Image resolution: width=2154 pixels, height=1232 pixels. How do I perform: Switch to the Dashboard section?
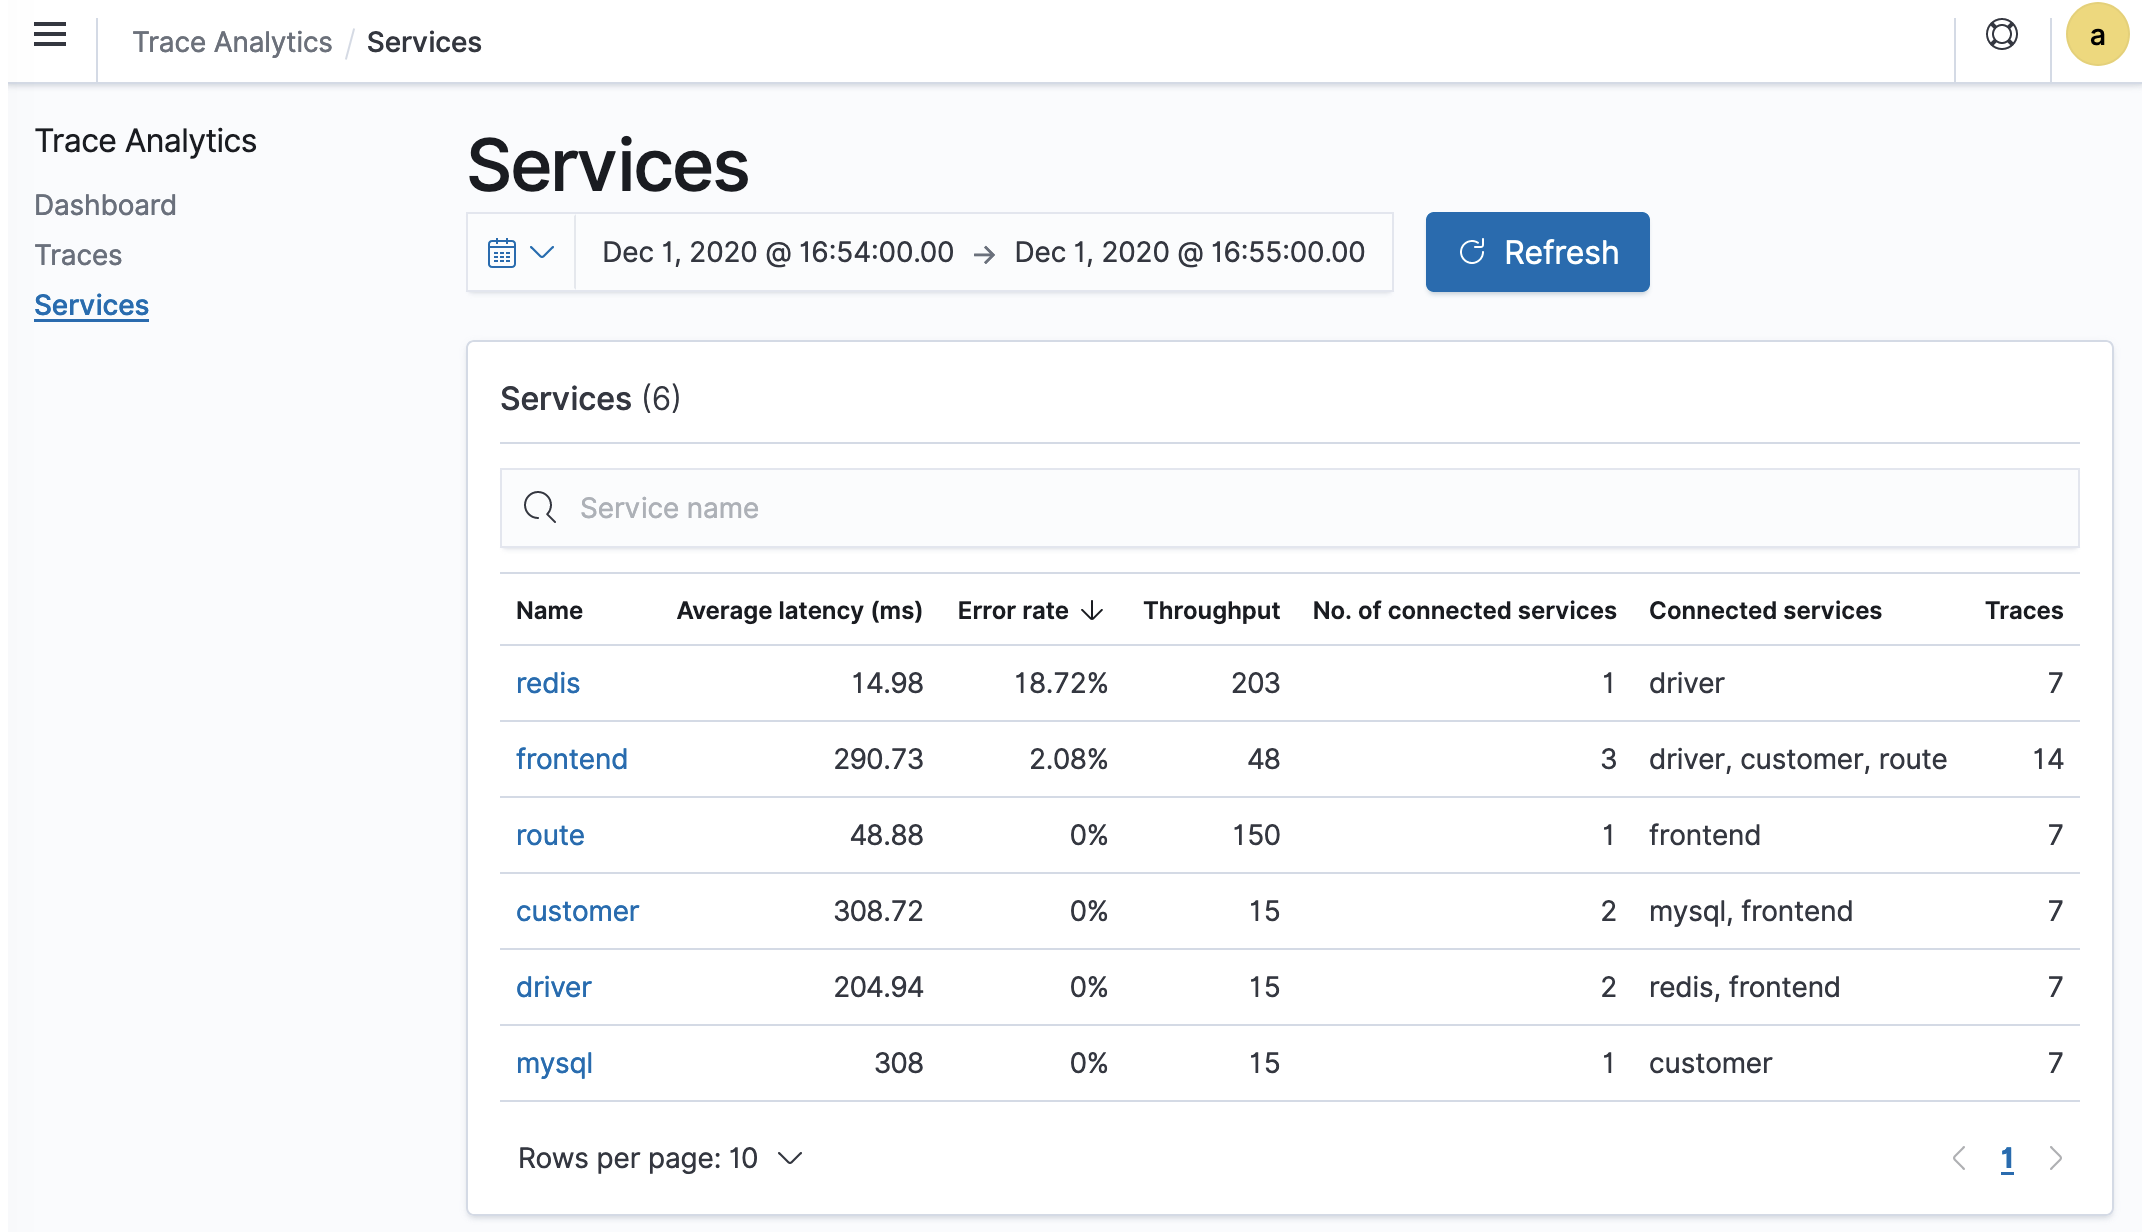coord(105,205)
